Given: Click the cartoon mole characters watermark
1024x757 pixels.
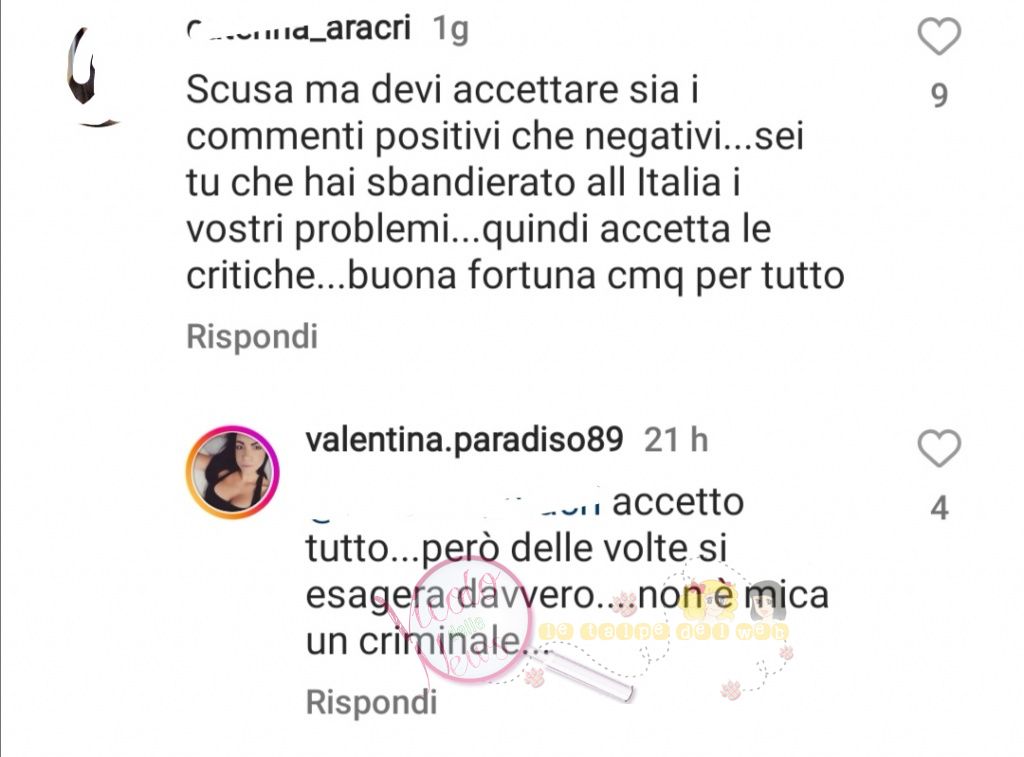Looking at the screenshot, I should coord(731,600).
